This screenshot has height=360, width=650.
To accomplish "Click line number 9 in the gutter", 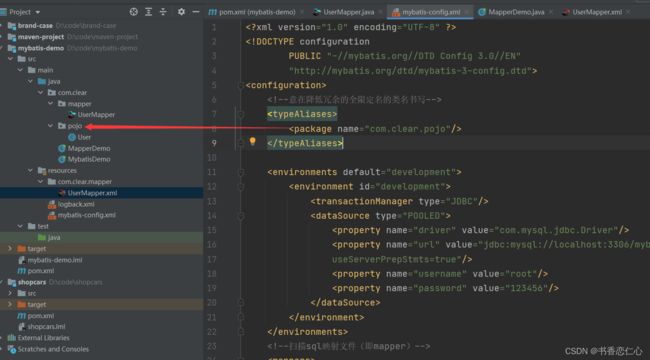I will click(x=214, y=143).
